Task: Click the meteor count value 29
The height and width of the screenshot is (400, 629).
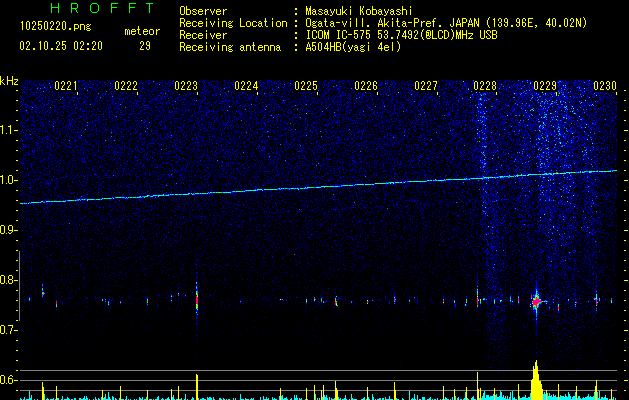Action: point(145,46)
